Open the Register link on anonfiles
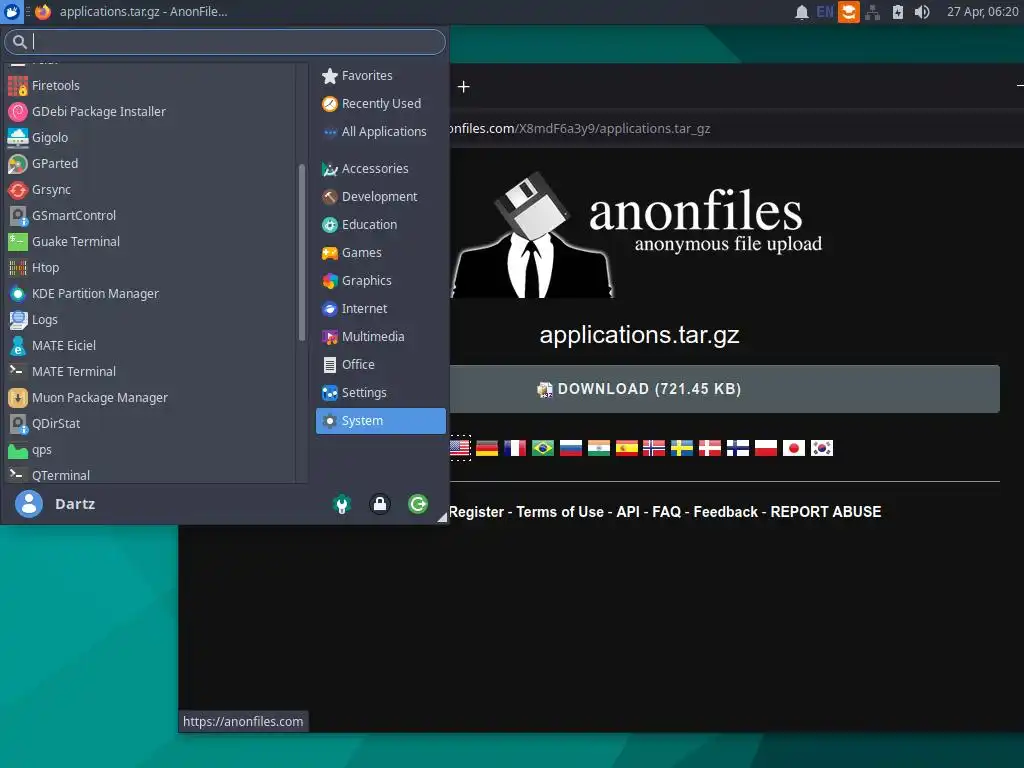Image resolution: width=1024 pixels, height=768 pixels. coord(477,512)
